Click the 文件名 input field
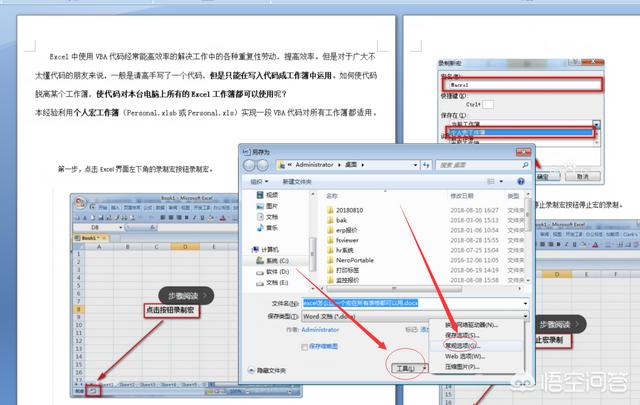The width and height of the screenshot is (640, 405). pos(411,303)
